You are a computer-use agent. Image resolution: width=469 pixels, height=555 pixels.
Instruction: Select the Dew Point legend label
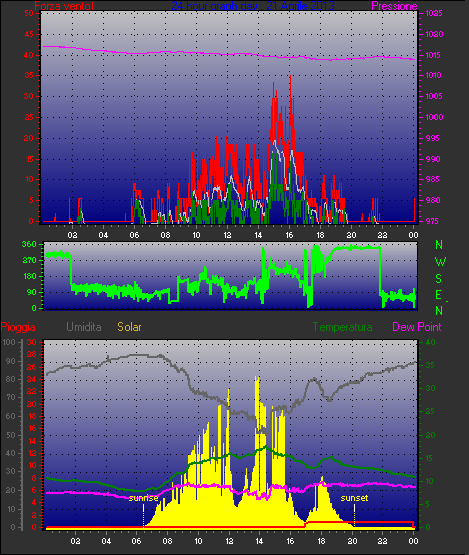tap(417, 327)
